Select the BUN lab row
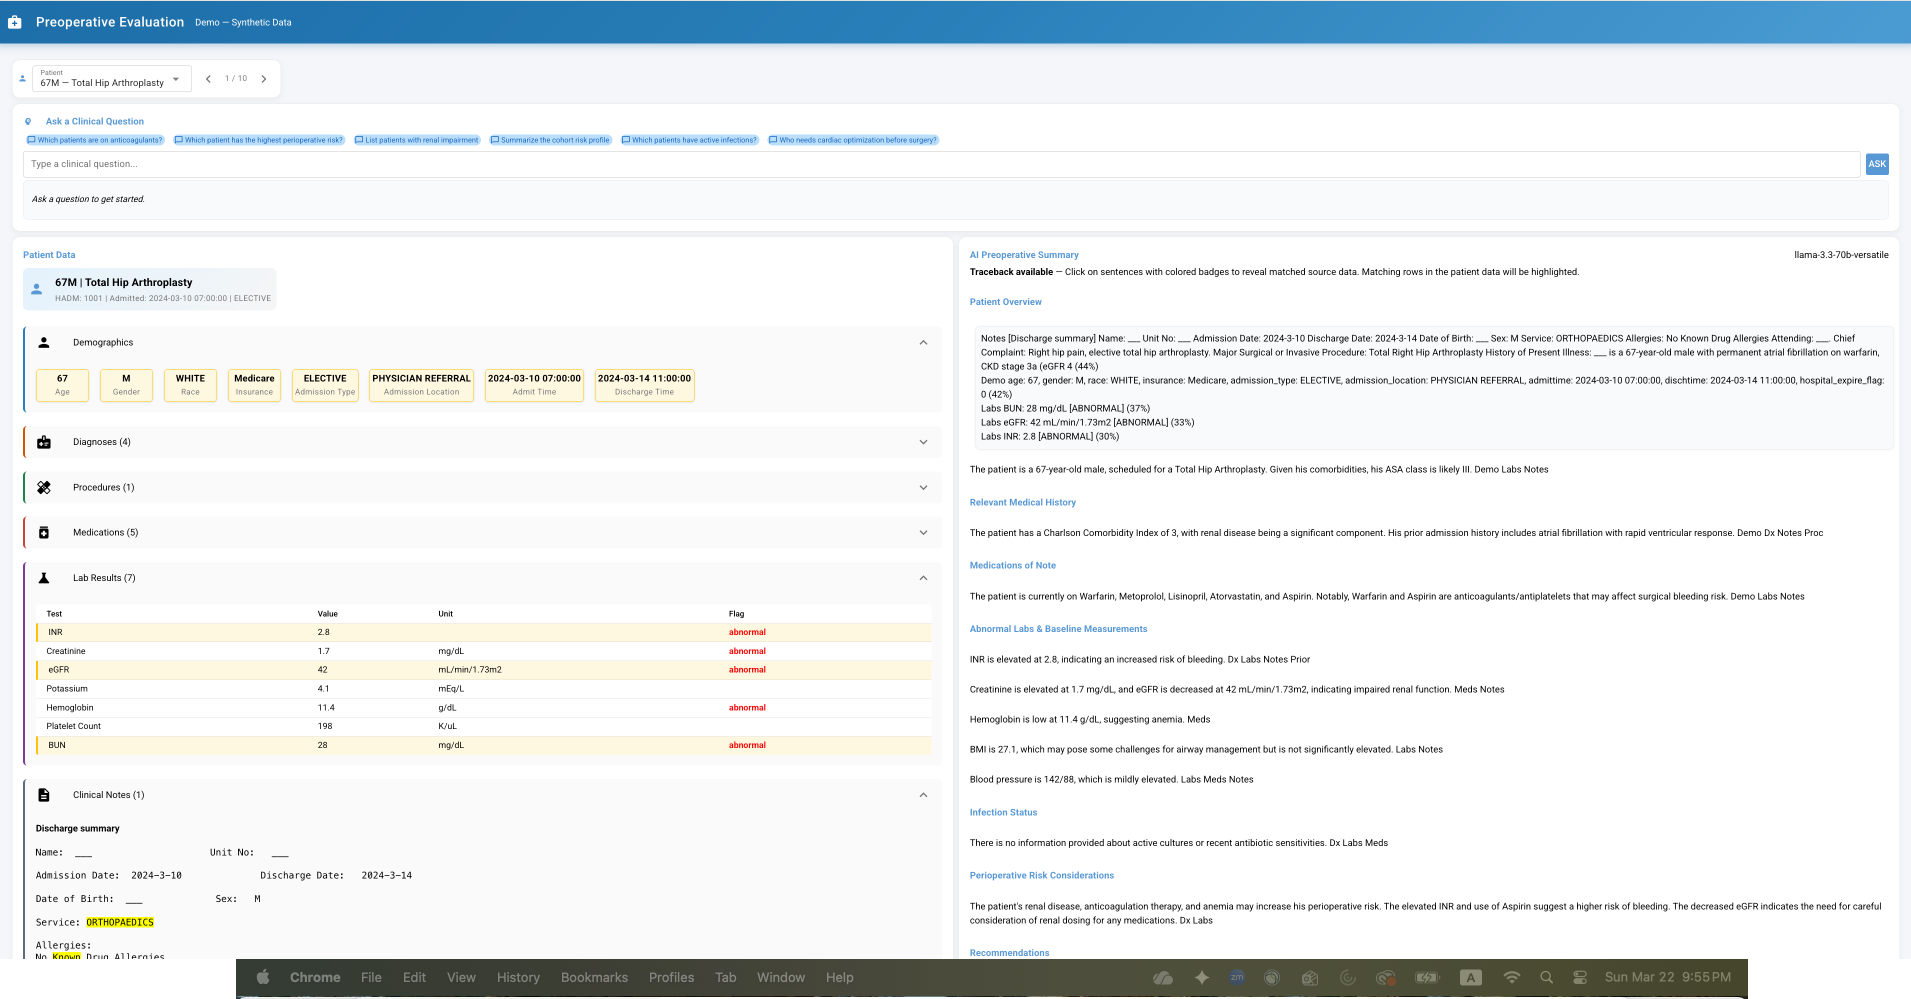The height and width of the screenshot is (999, 1911). (x=484, y=745)
